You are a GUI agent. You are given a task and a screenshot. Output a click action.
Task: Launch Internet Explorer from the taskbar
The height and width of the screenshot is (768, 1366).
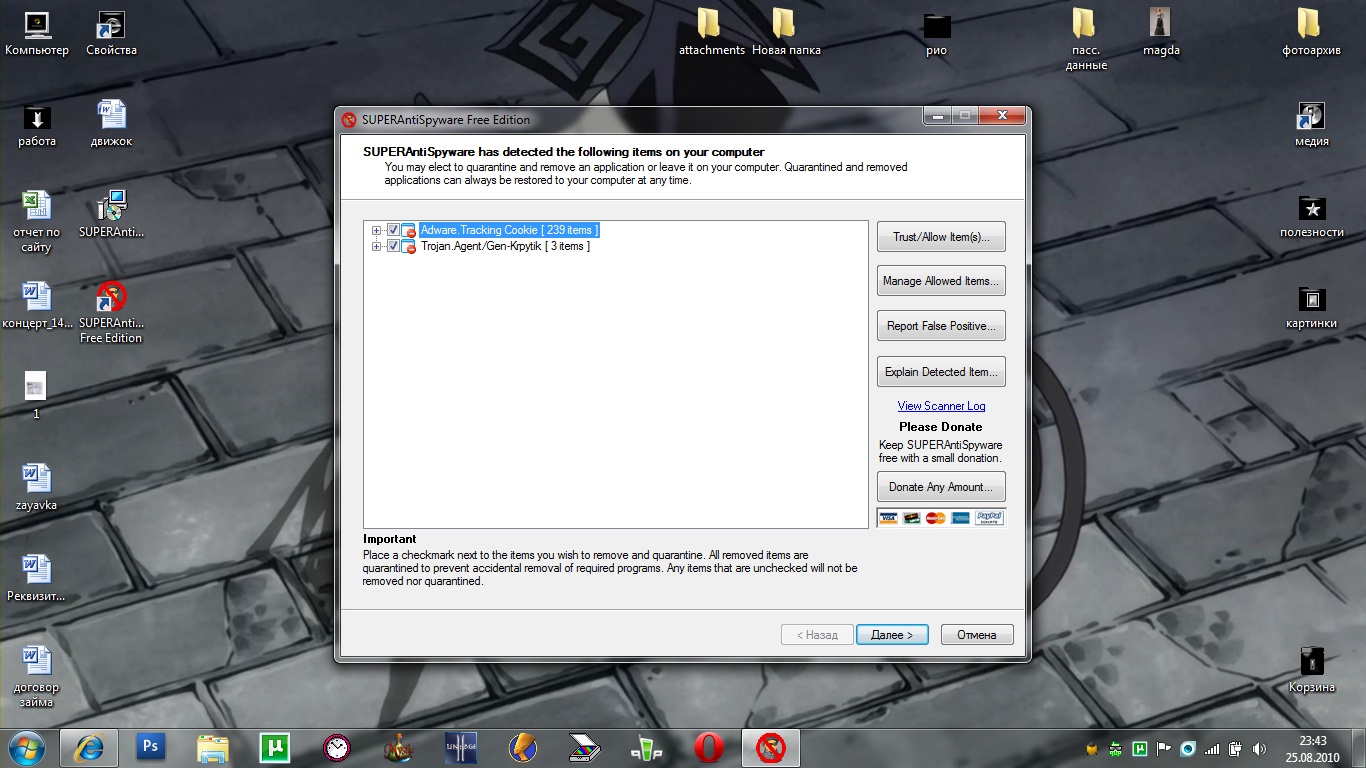pyautogui.click(x=89, y=747)
